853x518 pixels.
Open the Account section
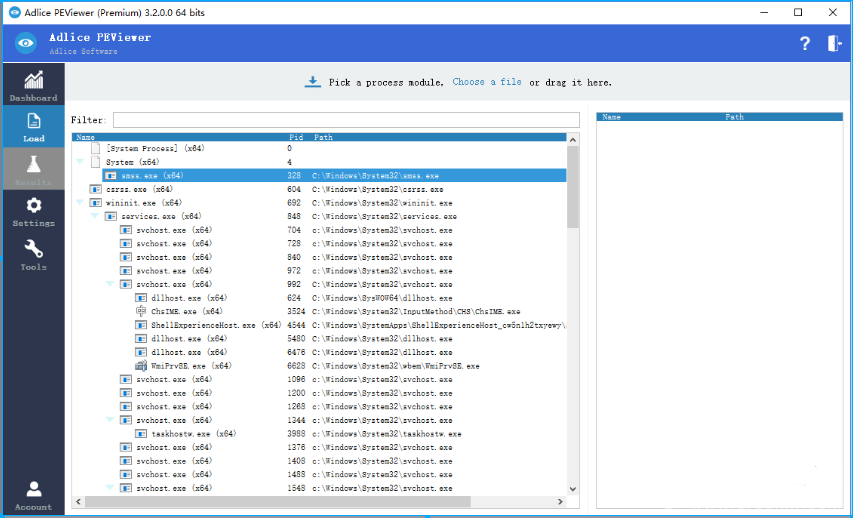33,495
